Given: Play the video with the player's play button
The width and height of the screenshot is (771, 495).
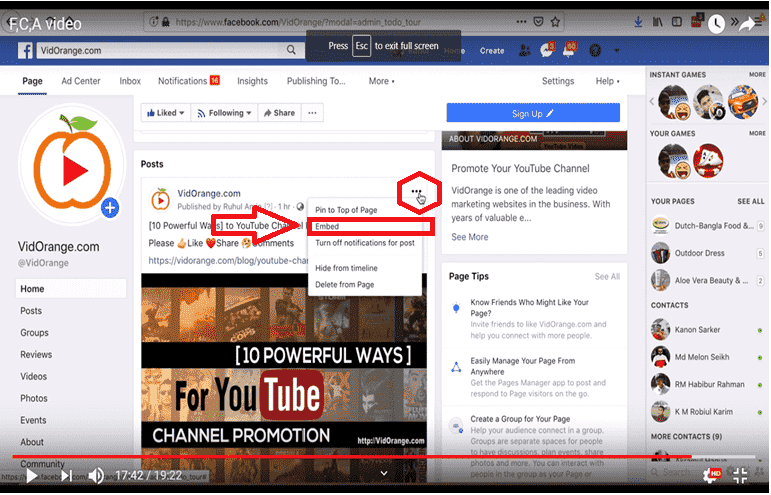Looking at the screenshot, I should 31,475.
